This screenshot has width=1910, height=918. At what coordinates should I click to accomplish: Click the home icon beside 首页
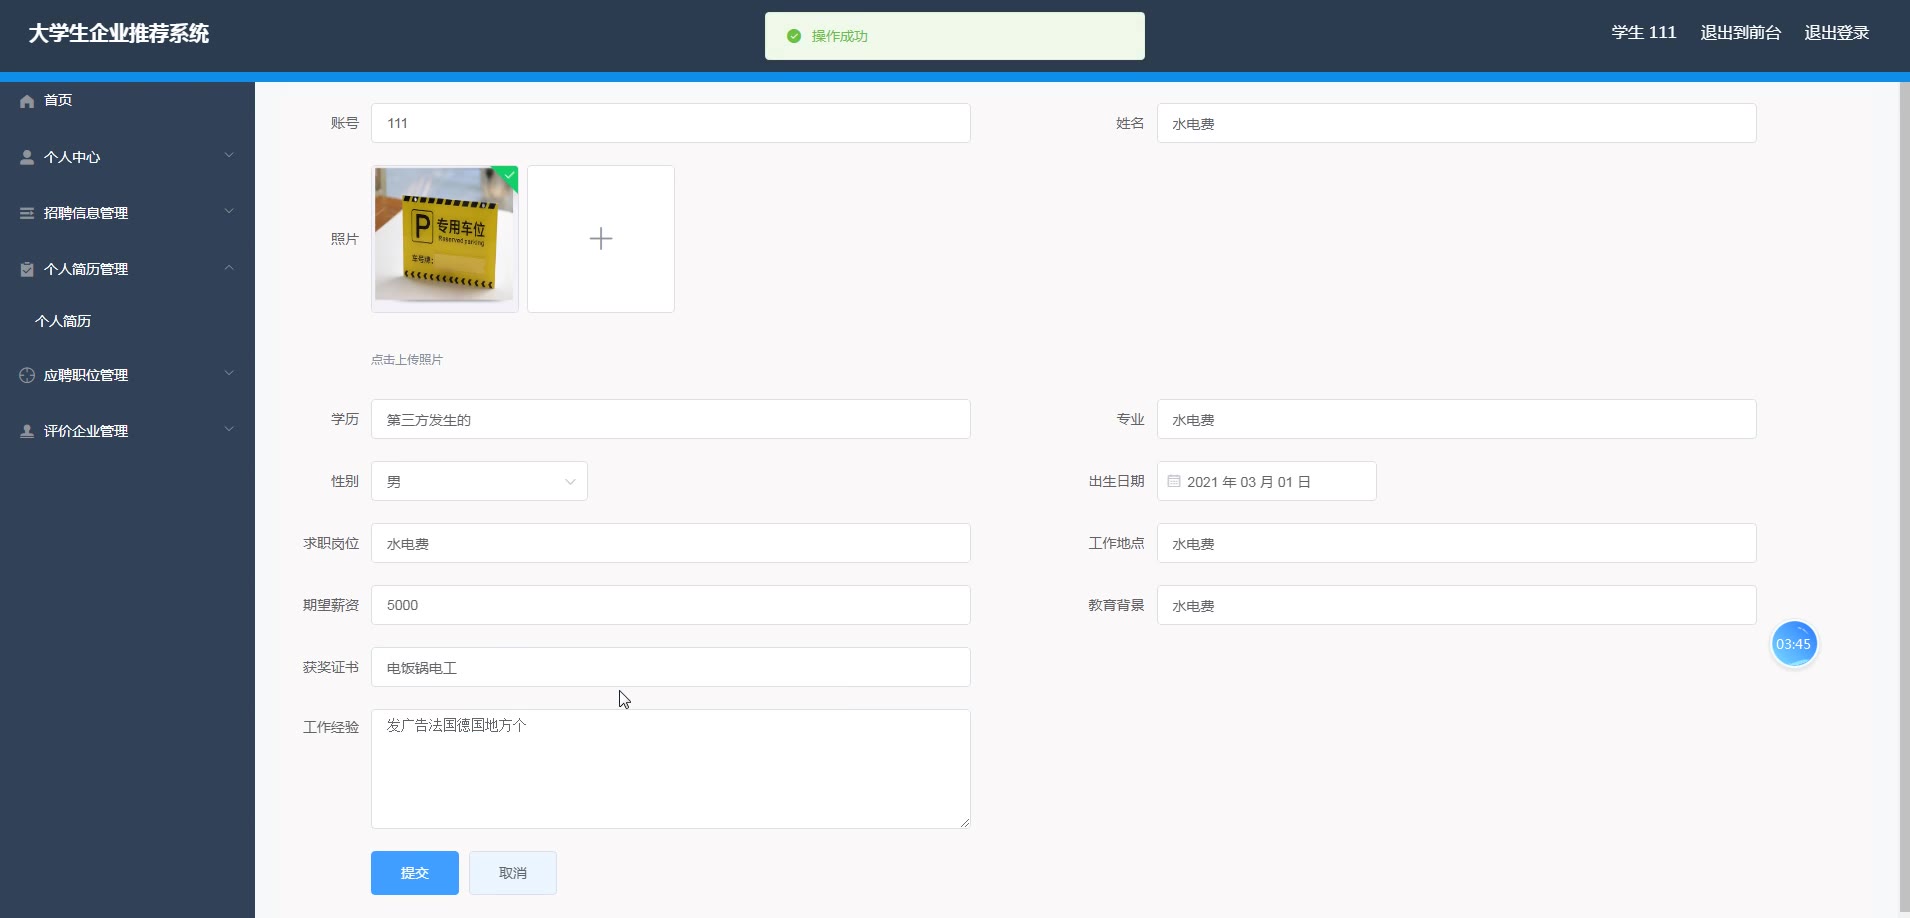[27, 101]
